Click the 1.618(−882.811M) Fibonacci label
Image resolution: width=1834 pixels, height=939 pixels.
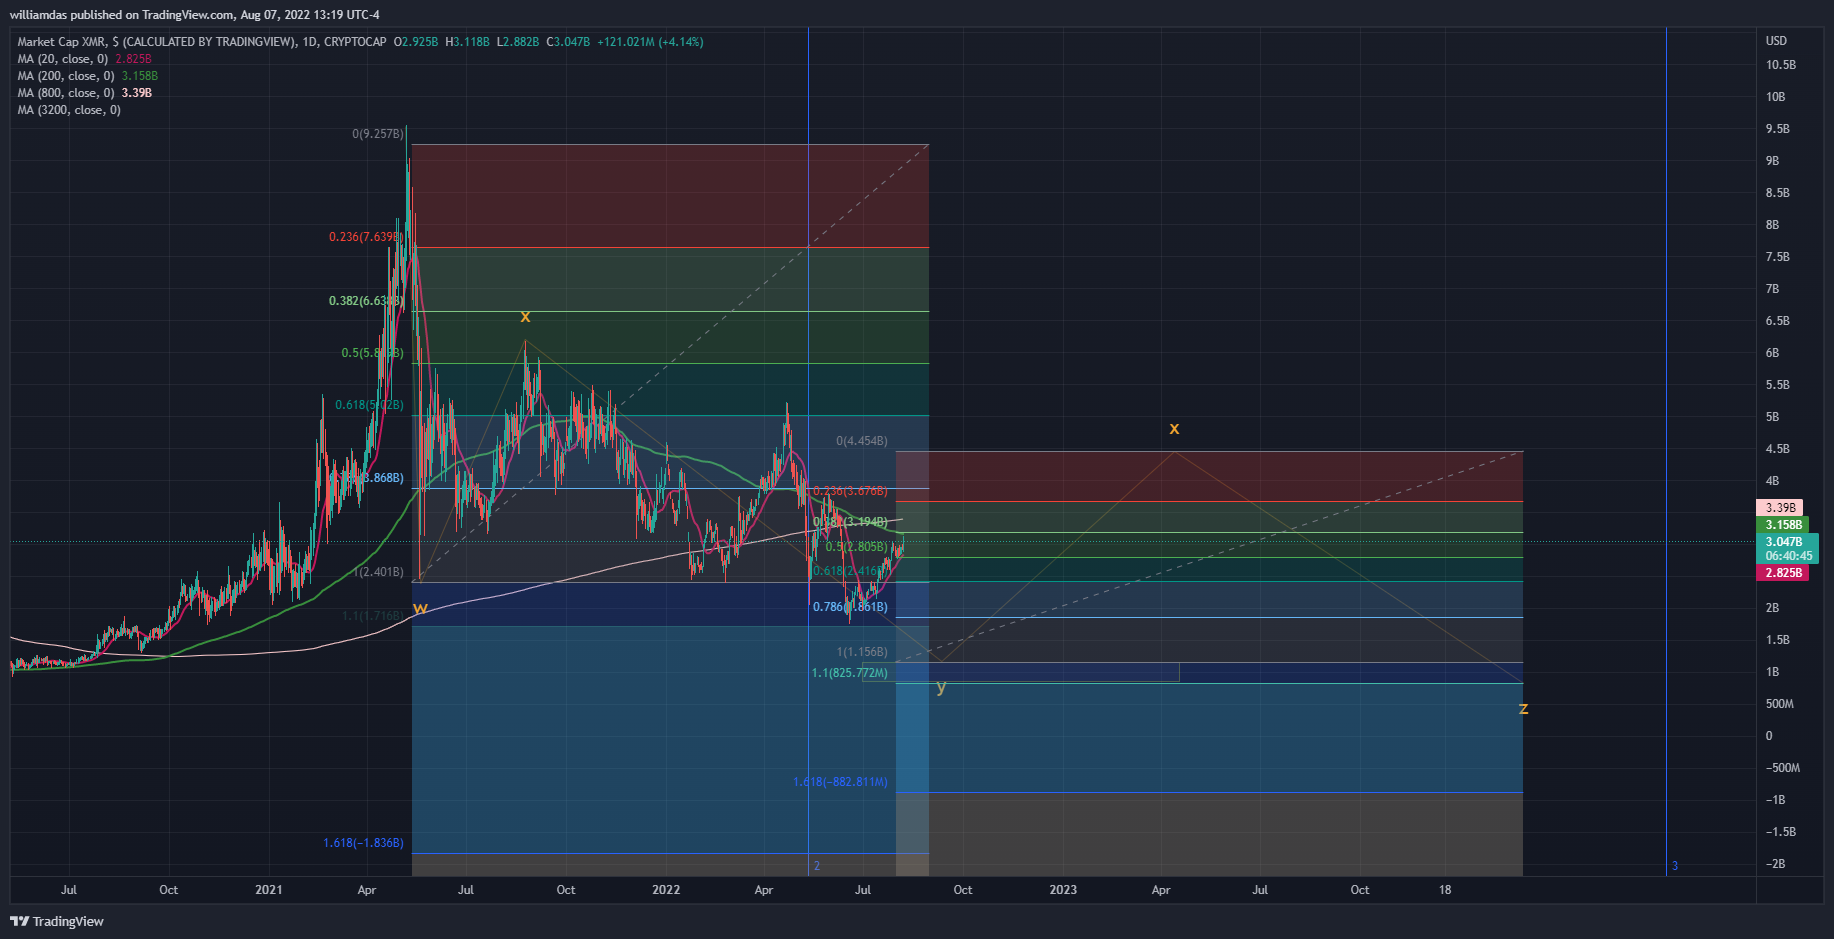(x=840, y=782)
